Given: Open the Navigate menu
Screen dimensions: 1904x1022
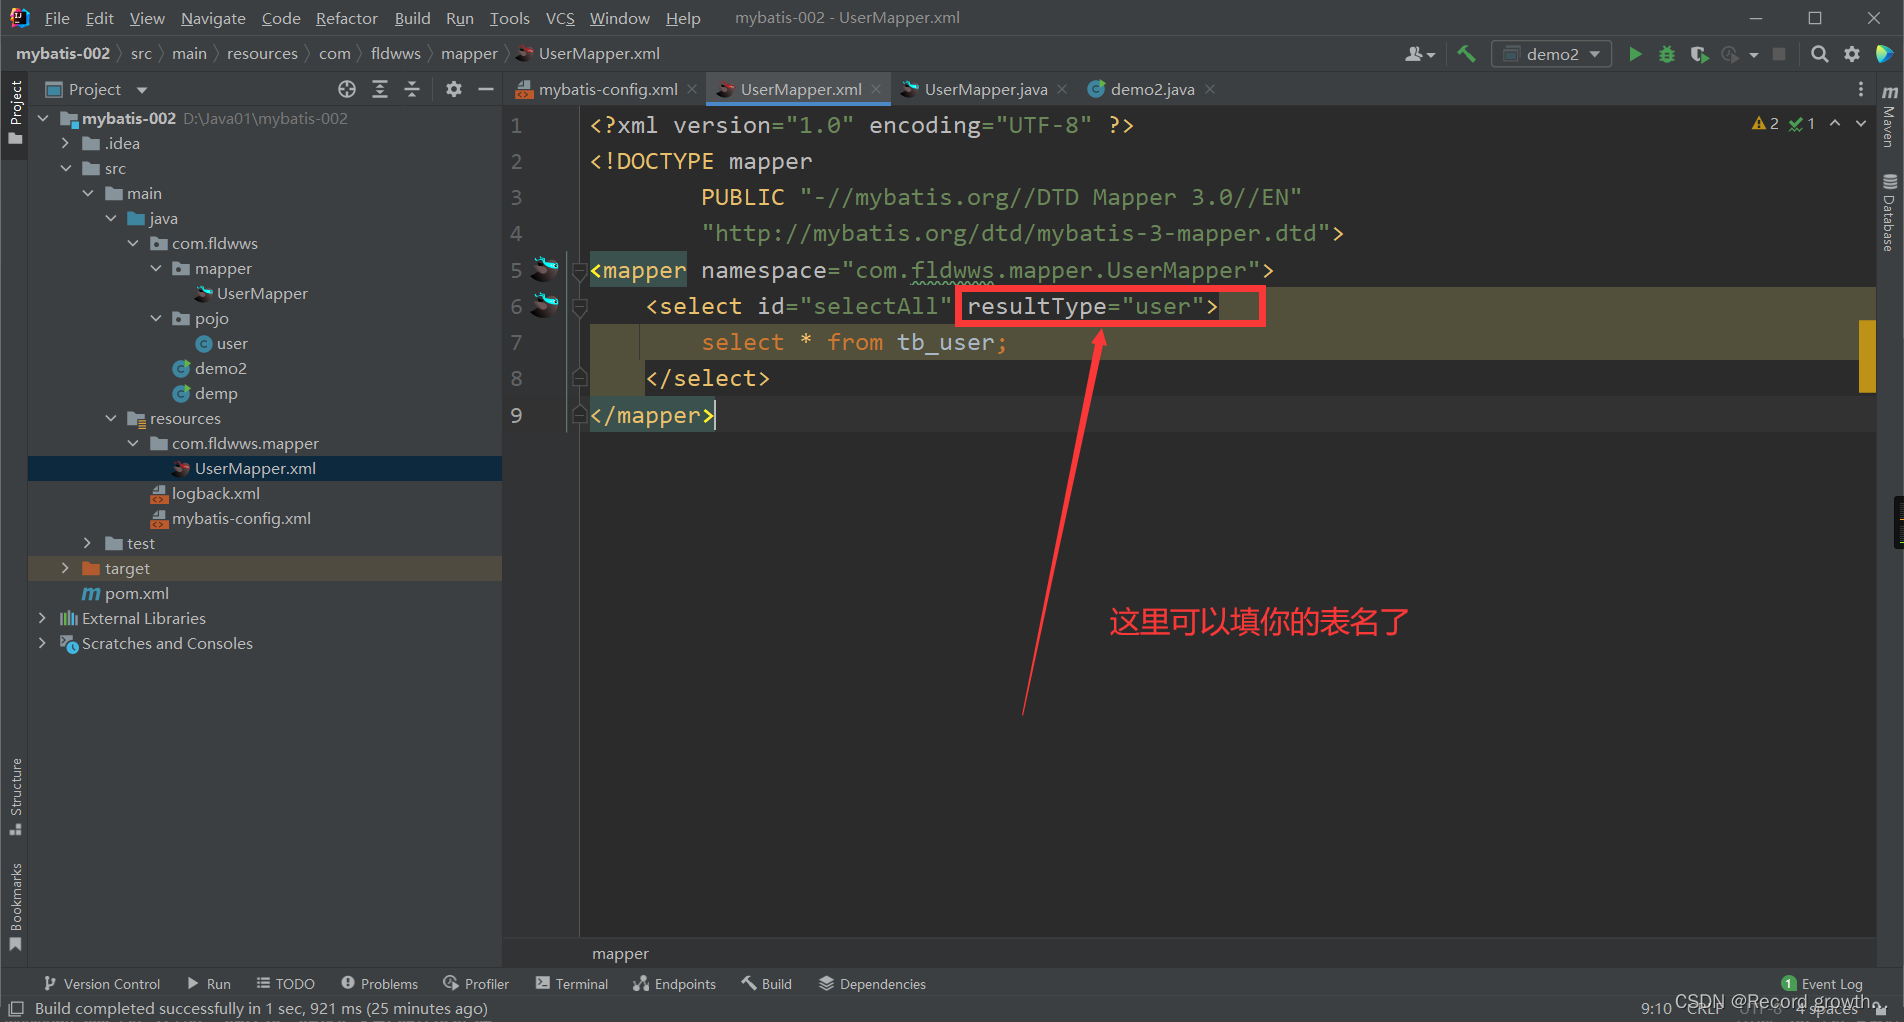Looking at the screenshot, I should pos(213,18).
